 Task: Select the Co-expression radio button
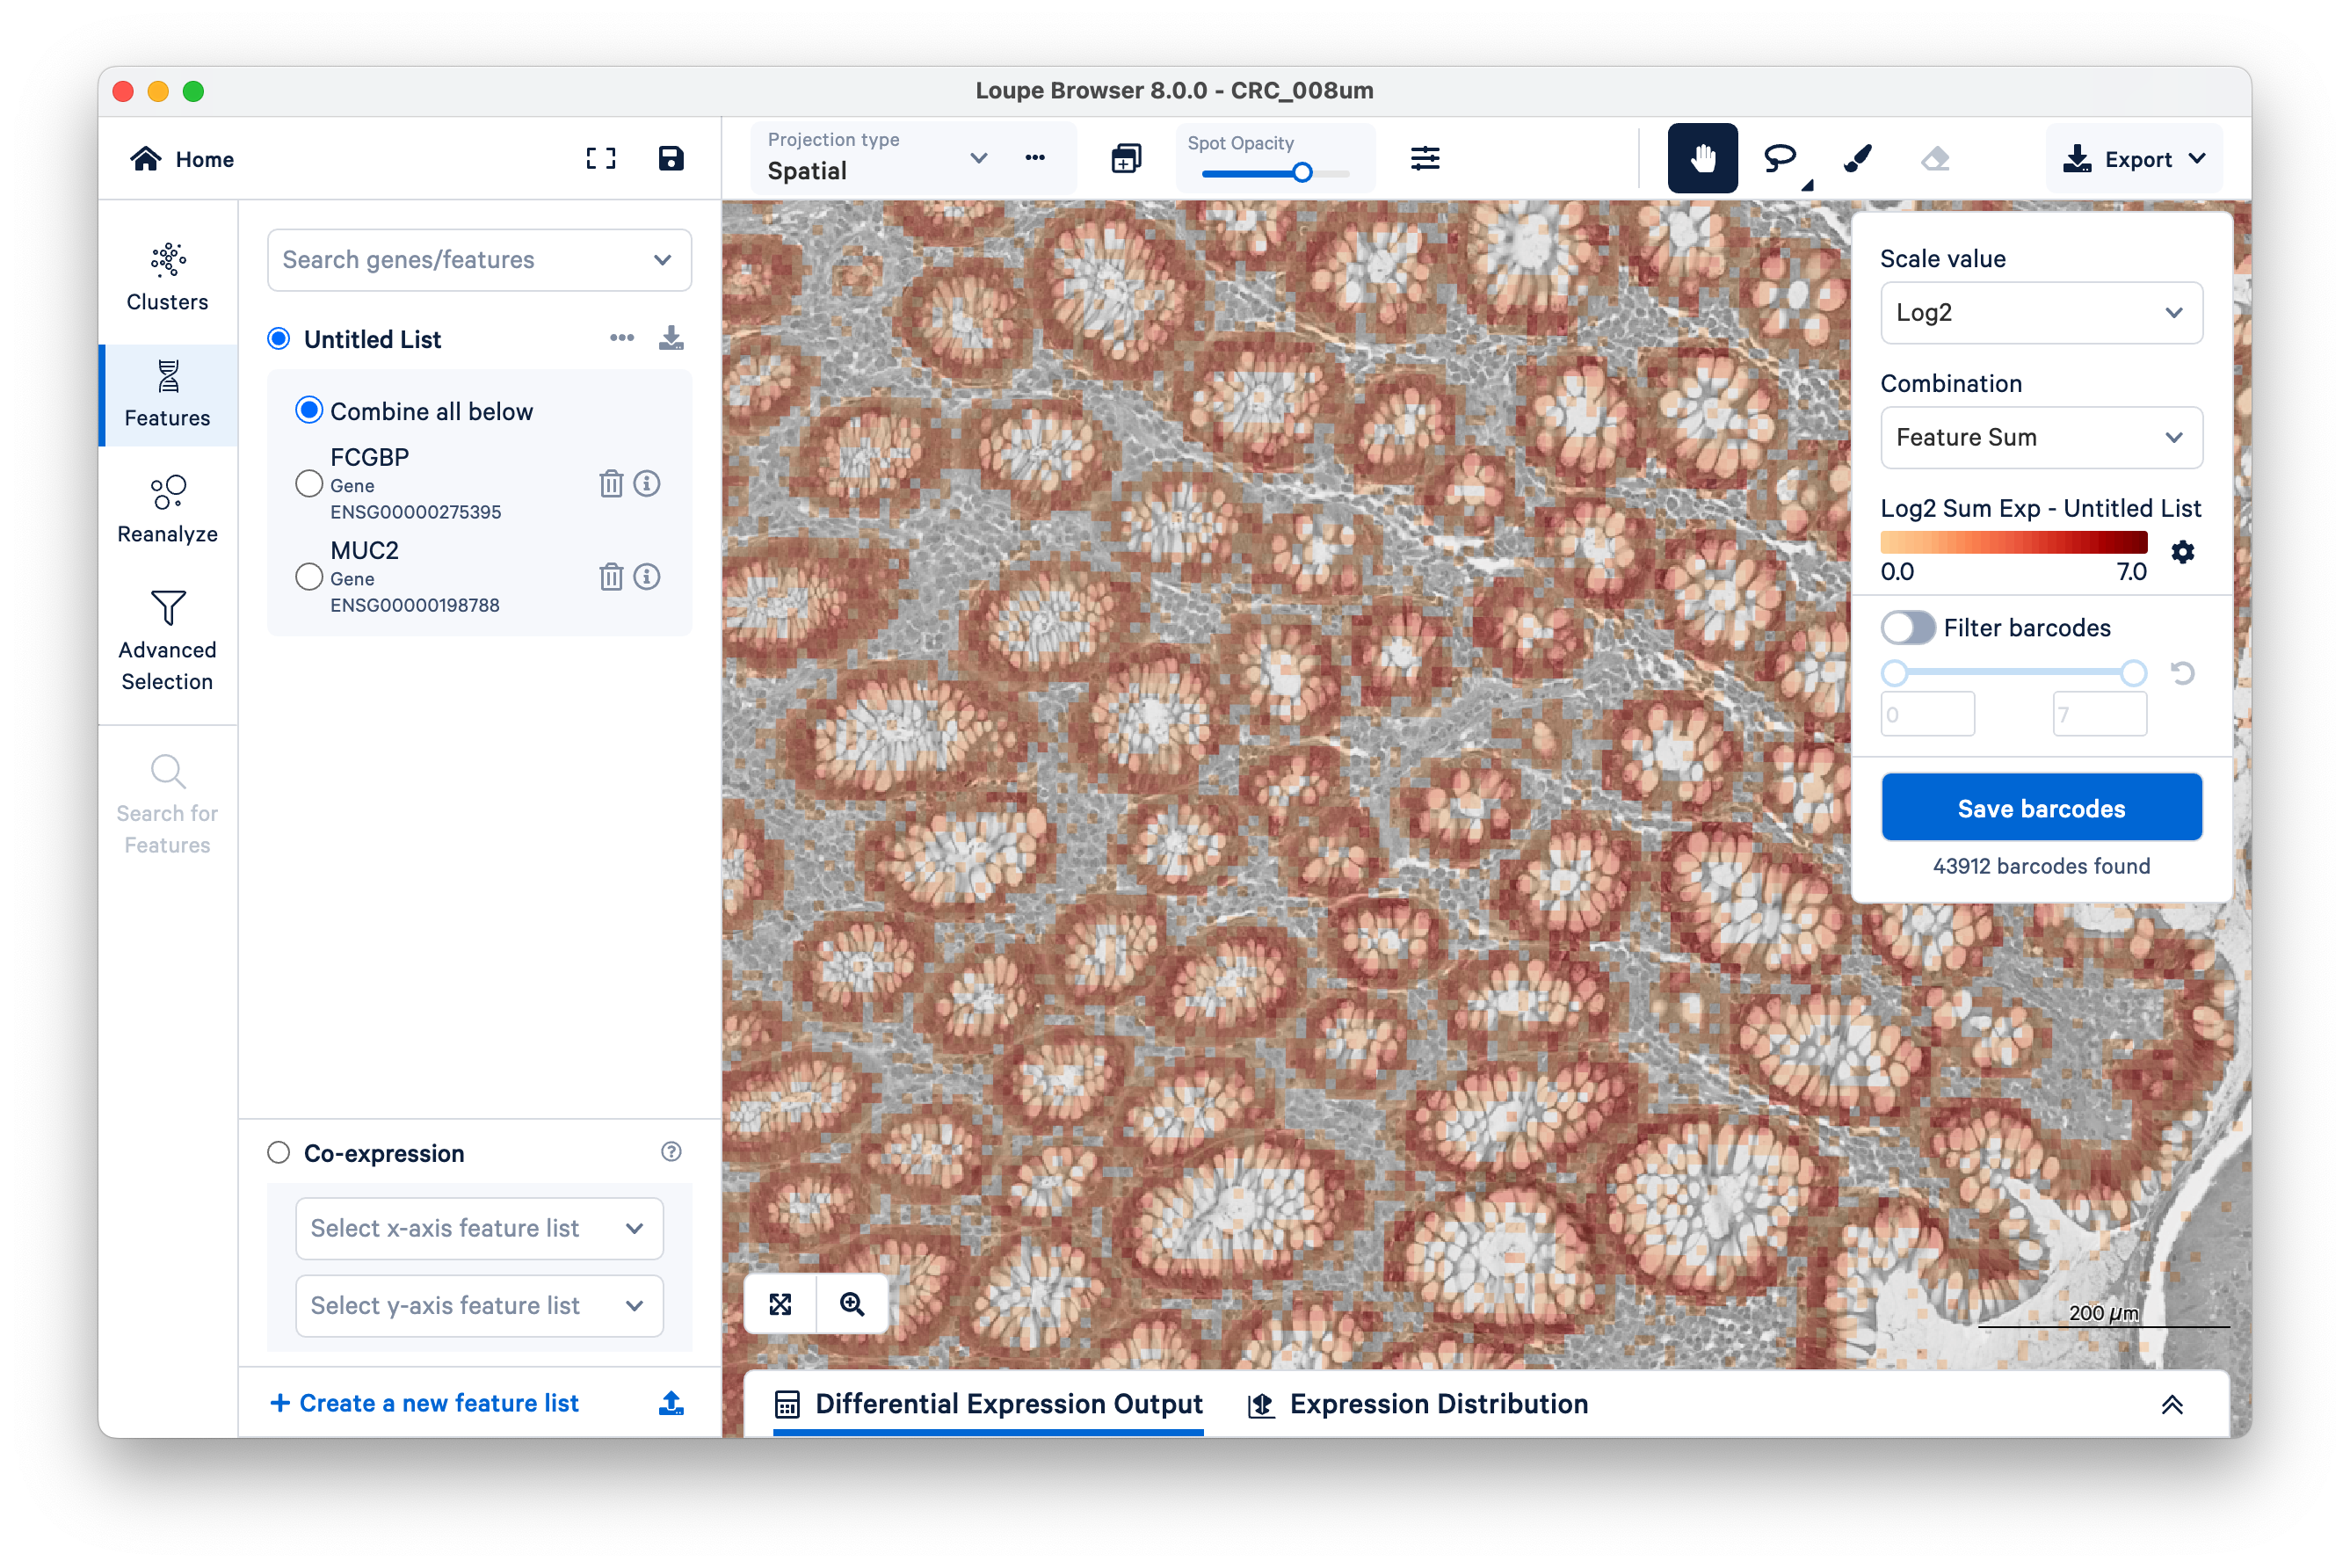tap(279, 1153)
